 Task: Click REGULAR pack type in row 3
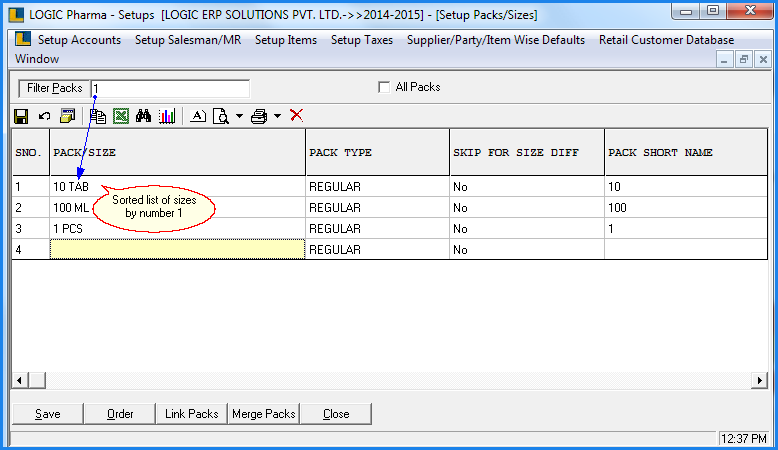point(378,228)
